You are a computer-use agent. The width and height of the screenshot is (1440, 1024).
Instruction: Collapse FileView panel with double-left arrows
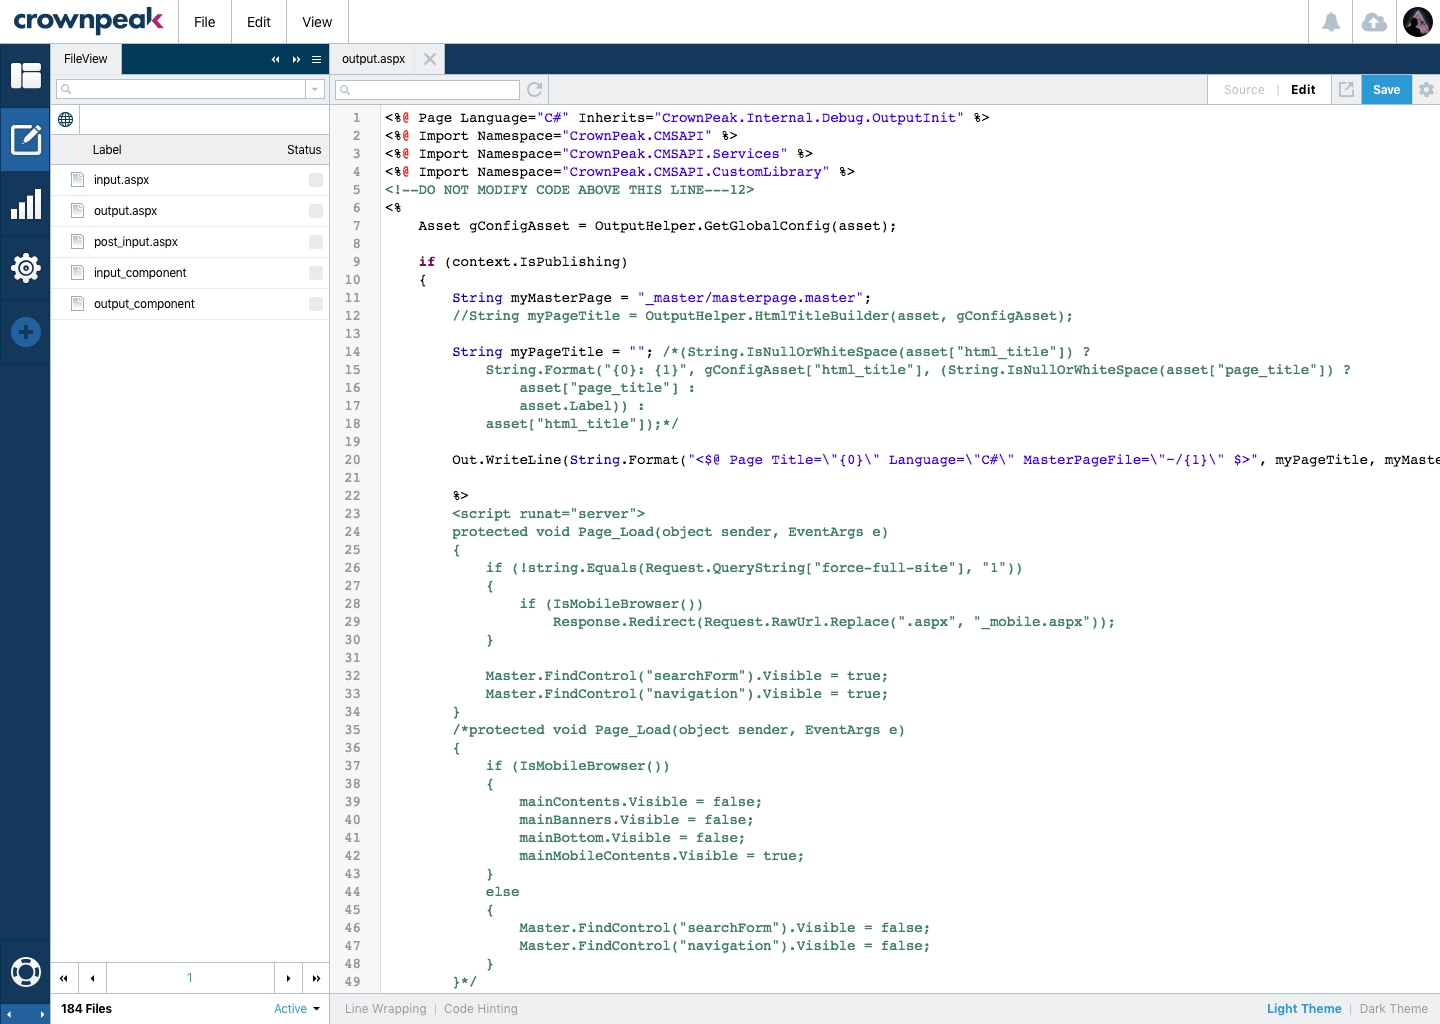[275, 60]
